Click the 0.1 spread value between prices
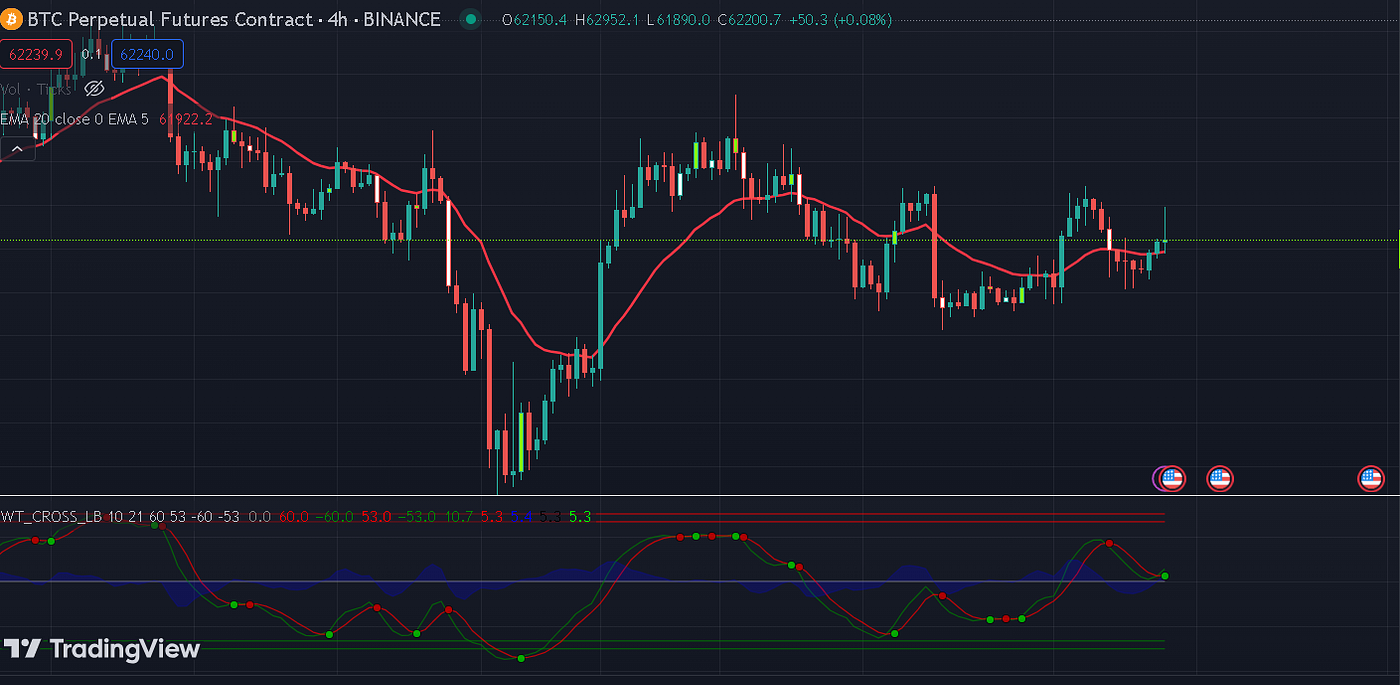The height and width of the screenshot is (685, 1400). click(x=92, y=55)
